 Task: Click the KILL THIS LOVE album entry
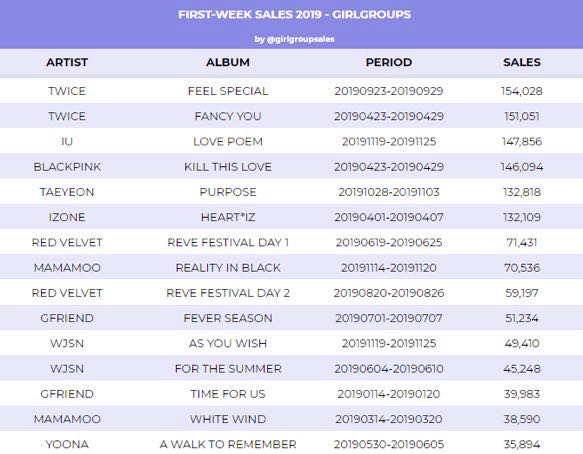pos(228,167)
